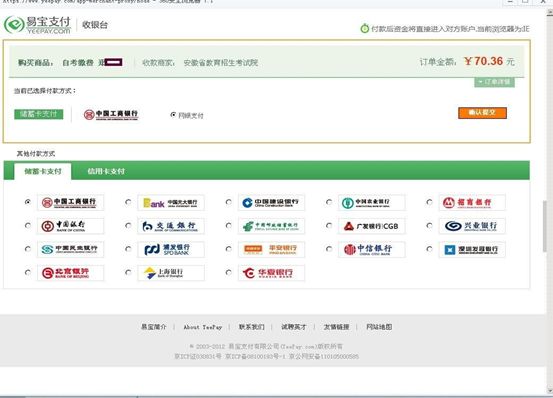553x398 pixels.
Task: Click the orange confirm submit button
Action: (482, 113)
